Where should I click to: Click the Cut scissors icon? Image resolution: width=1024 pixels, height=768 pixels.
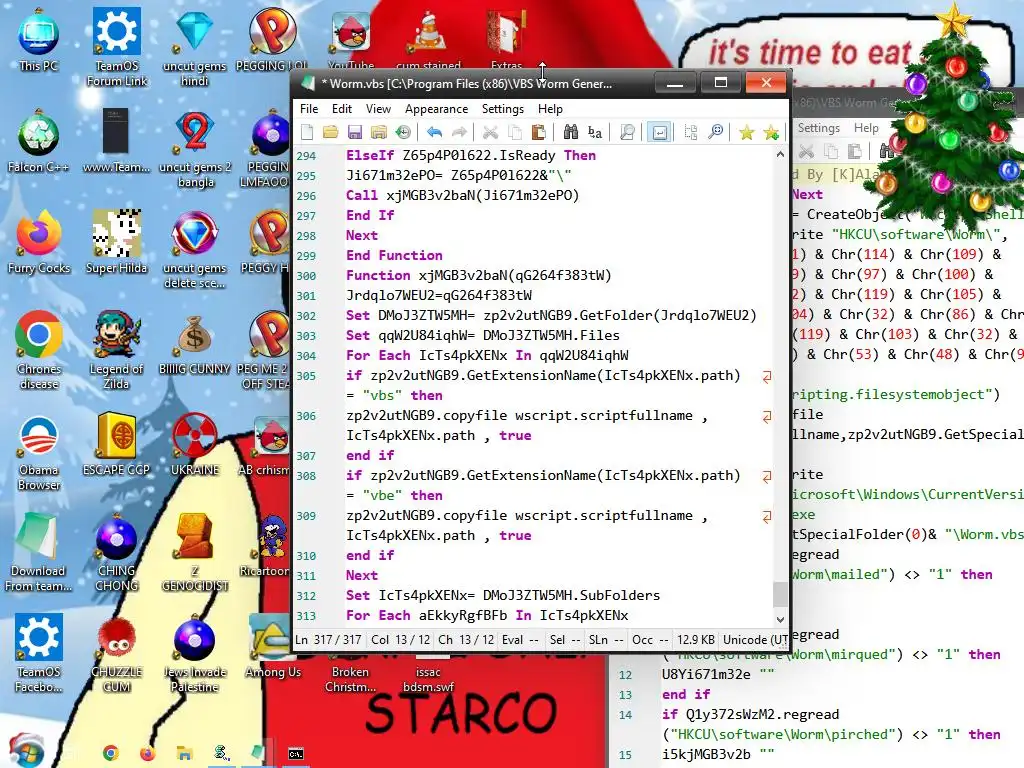pyautogui.click(x=490, y=133)
